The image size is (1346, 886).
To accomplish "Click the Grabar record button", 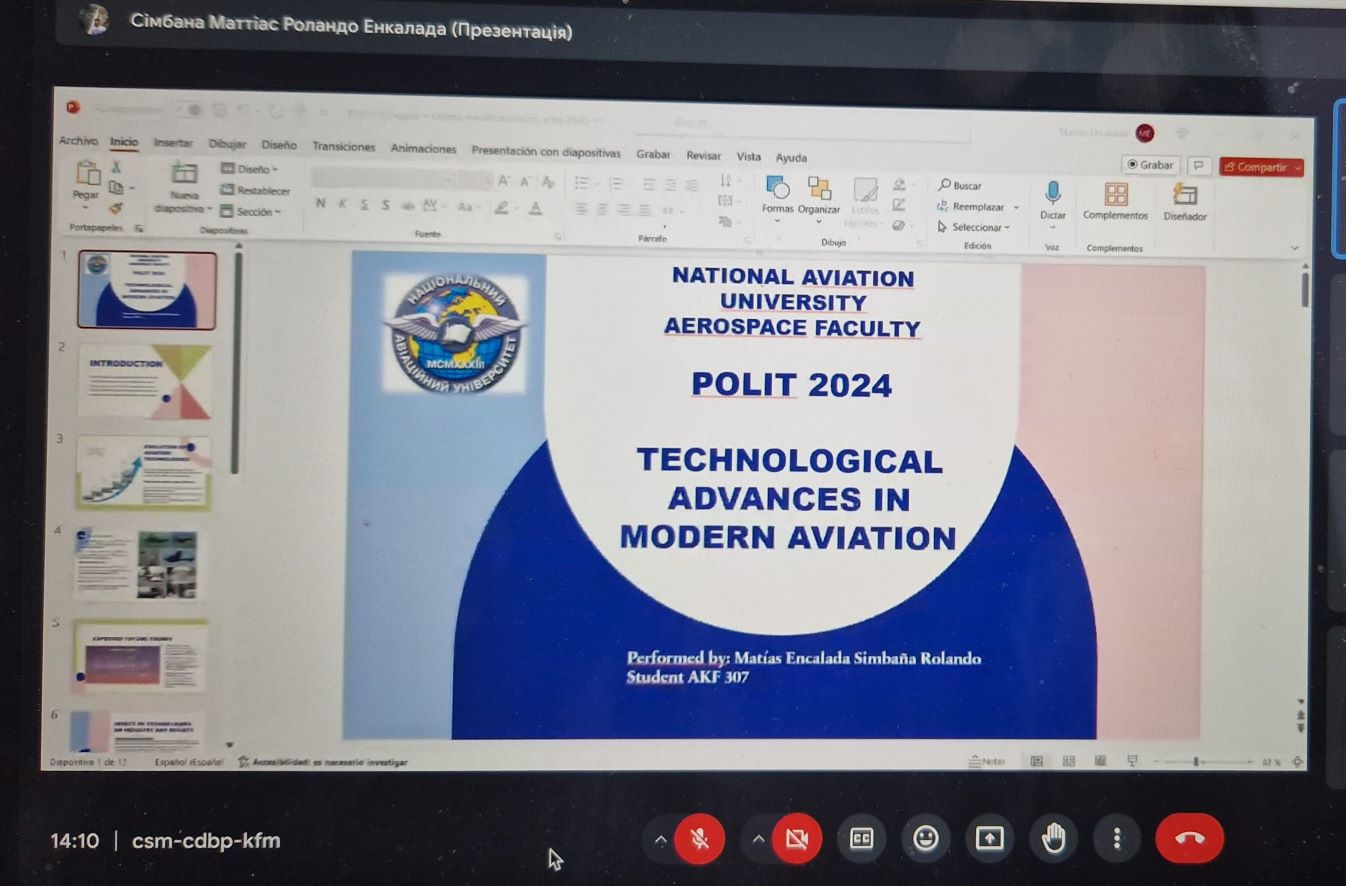I will (x=1150, y=165).
